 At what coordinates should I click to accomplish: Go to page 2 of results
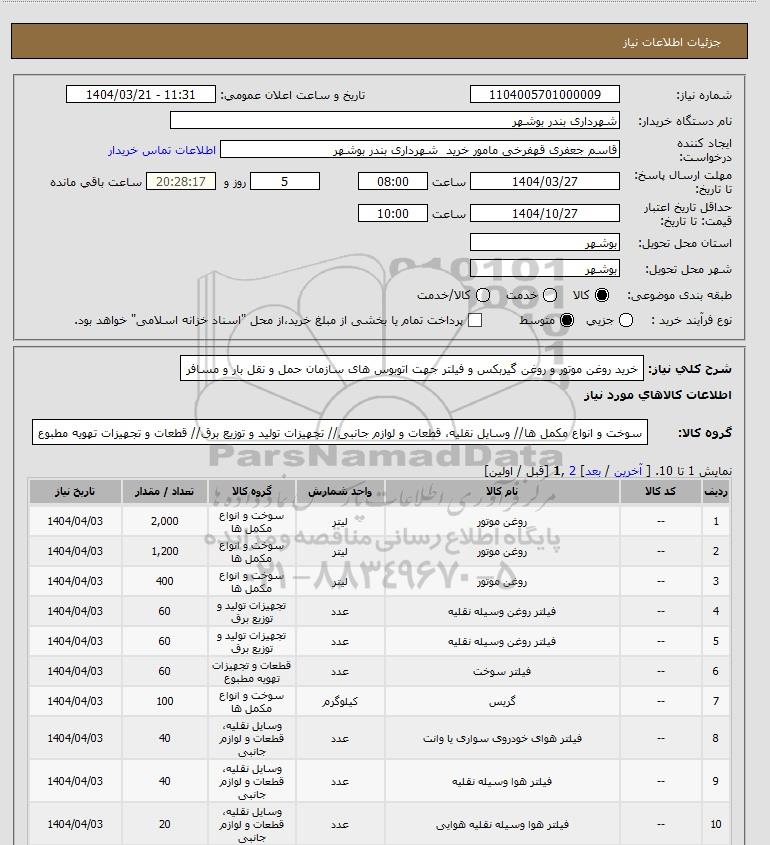(572, 471)
